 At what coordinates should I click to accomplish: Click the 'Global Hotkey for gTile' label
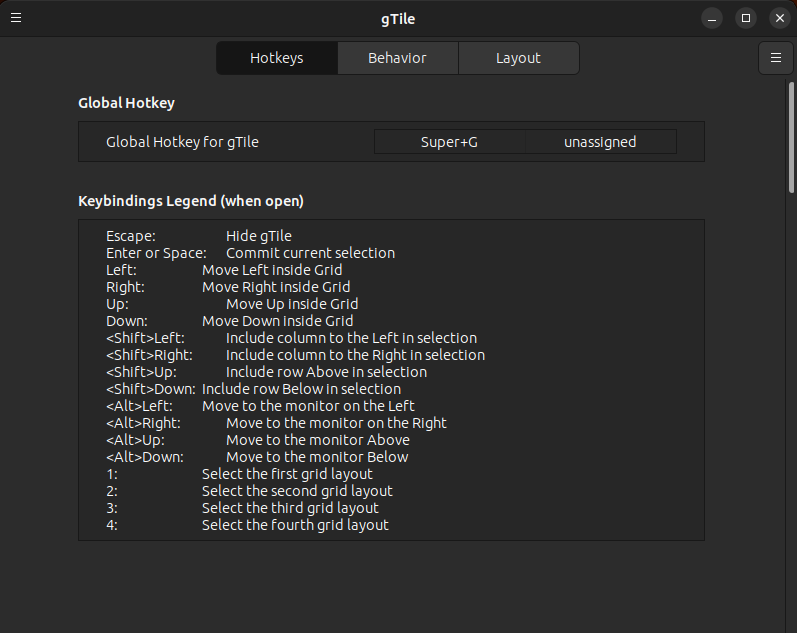click(x=182, y=142)
